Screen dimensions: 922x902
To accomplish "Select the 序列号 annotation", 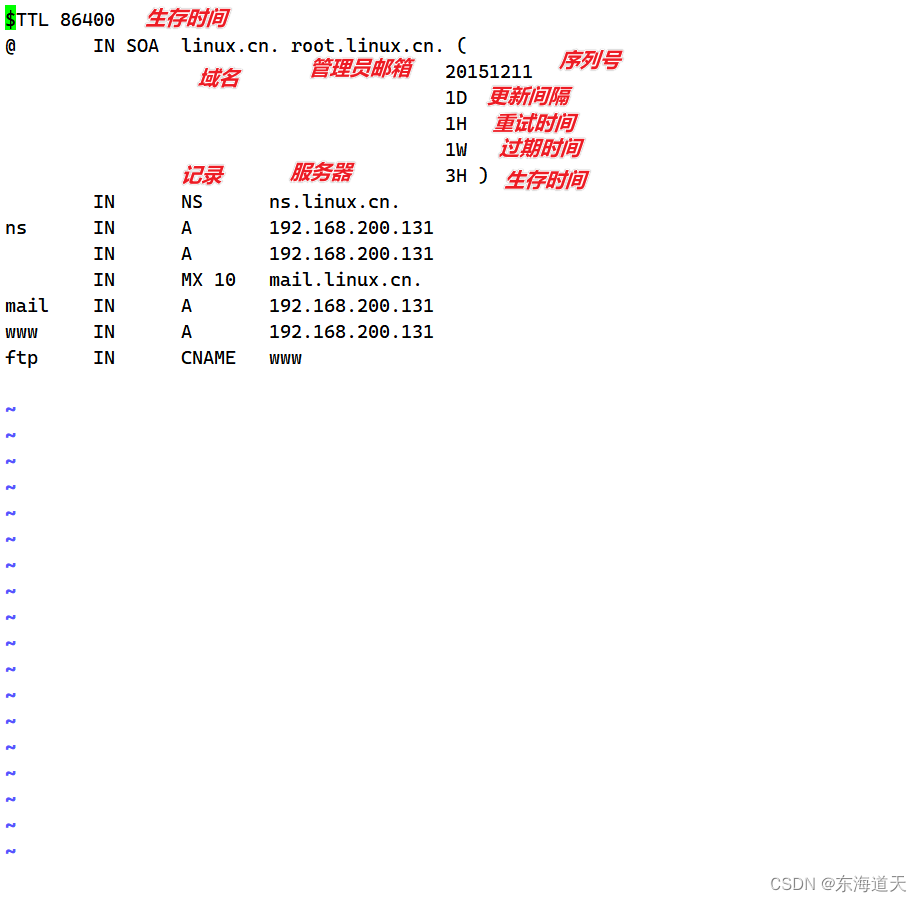I will 589,60.
